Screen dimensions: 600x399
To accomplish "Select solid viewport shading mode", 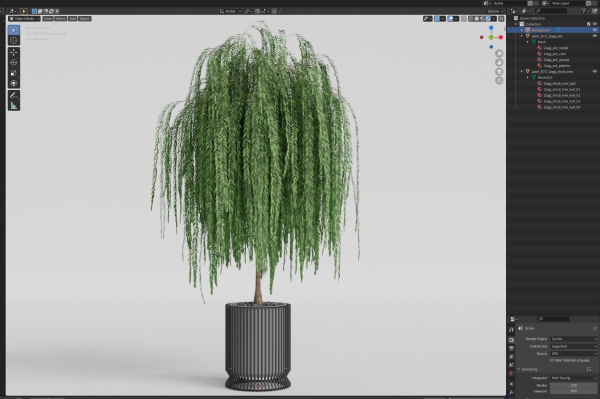I will [x=477, y=19].
